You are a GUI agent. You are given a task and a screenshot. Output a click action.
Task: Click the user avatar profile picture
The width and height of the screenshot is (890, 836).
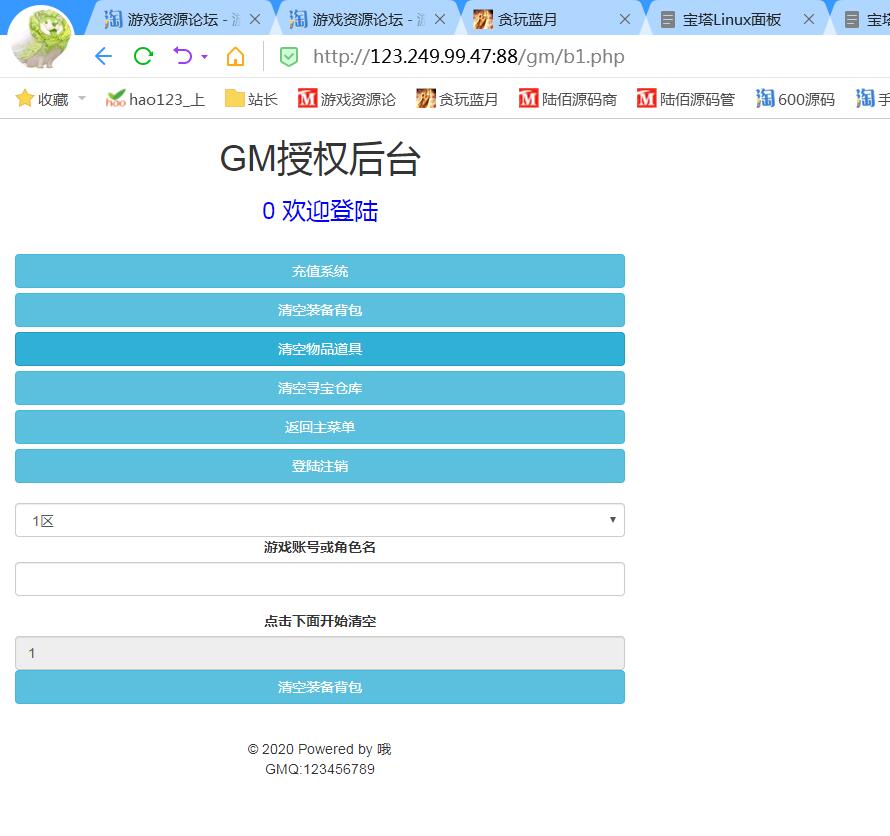click(x=41, y=38)
